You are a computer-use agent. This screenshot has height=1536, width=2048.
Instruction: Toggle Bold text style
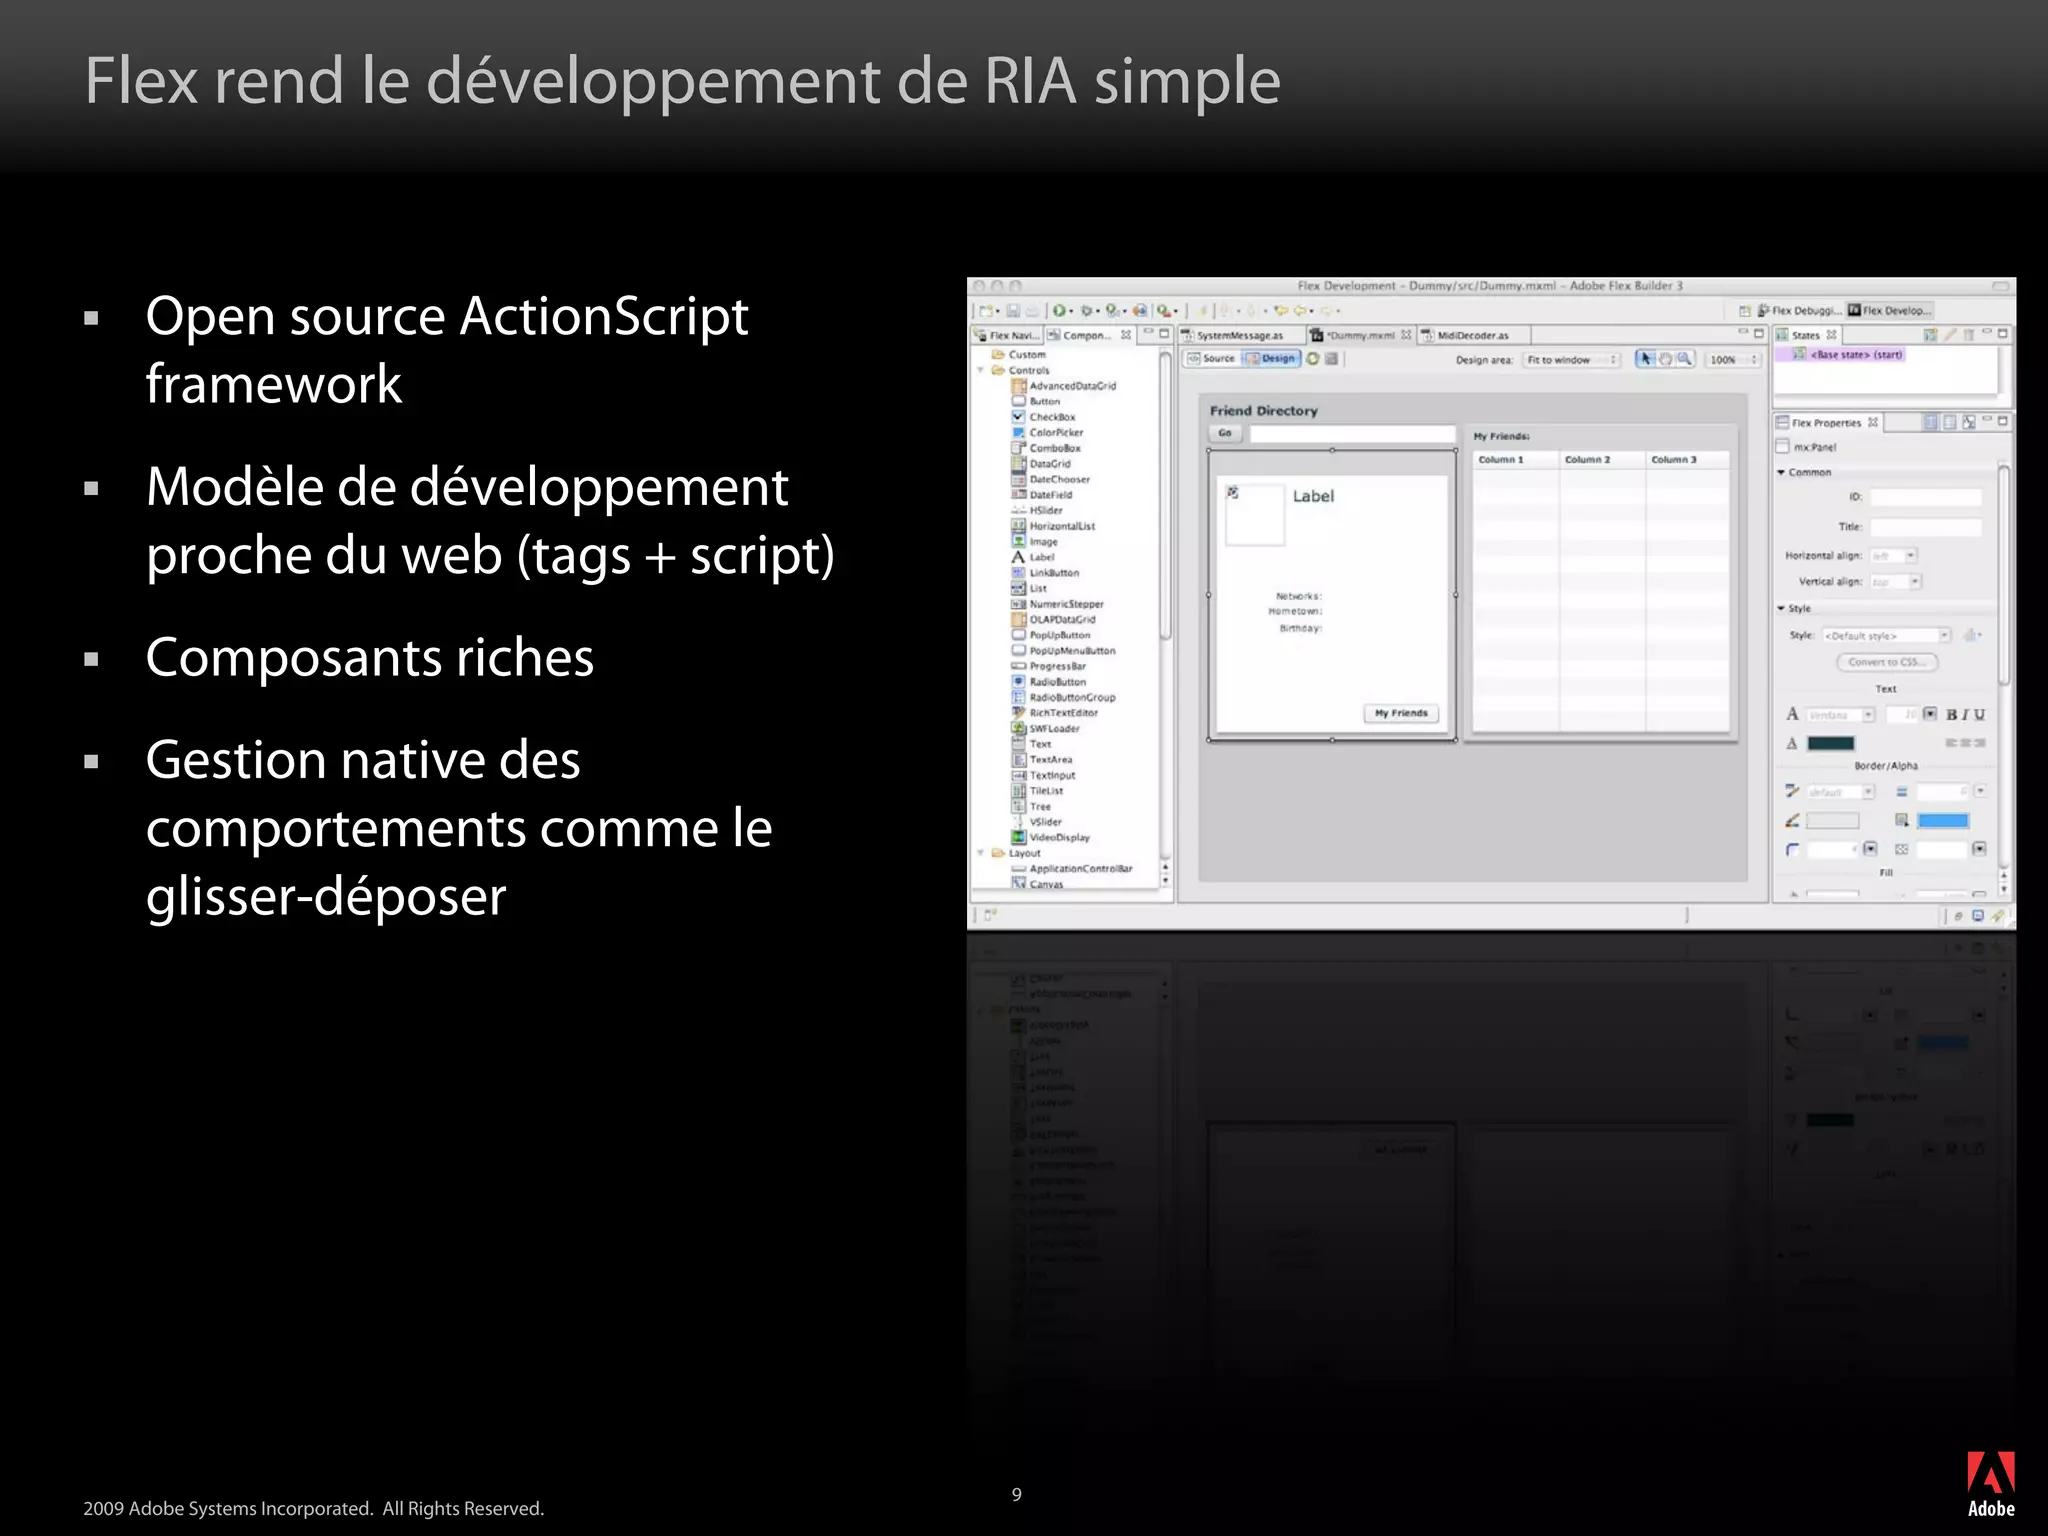tap(1951, 714)
